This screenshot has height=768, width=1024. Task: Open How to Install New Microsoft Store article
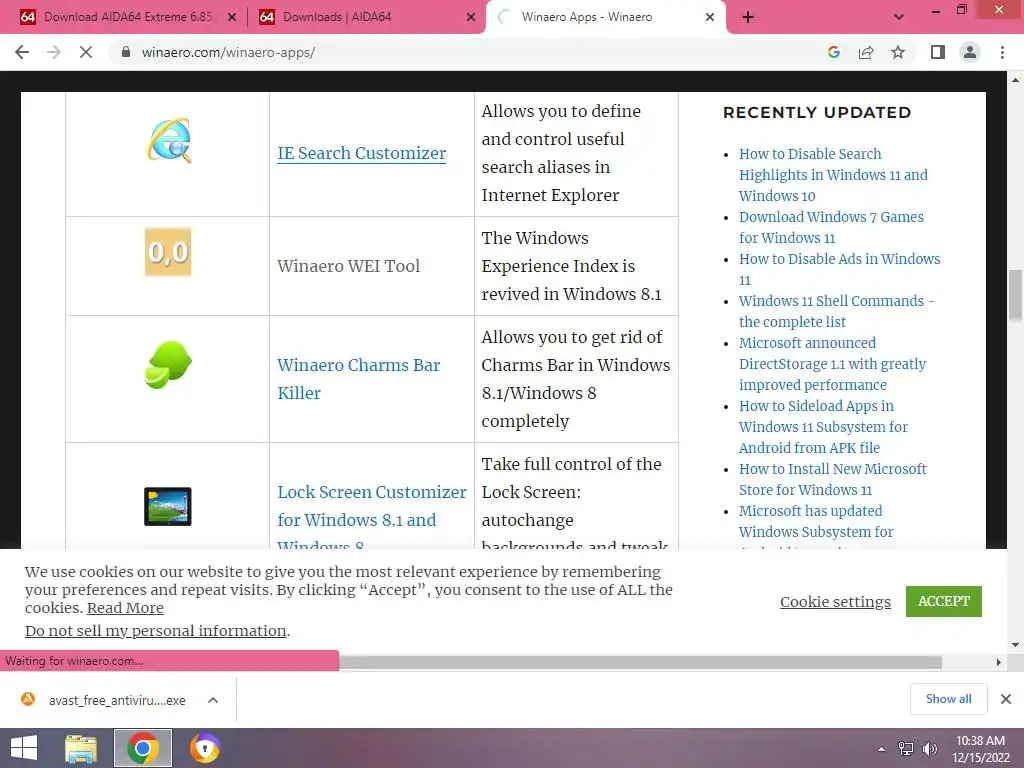(x=833, y=479)
